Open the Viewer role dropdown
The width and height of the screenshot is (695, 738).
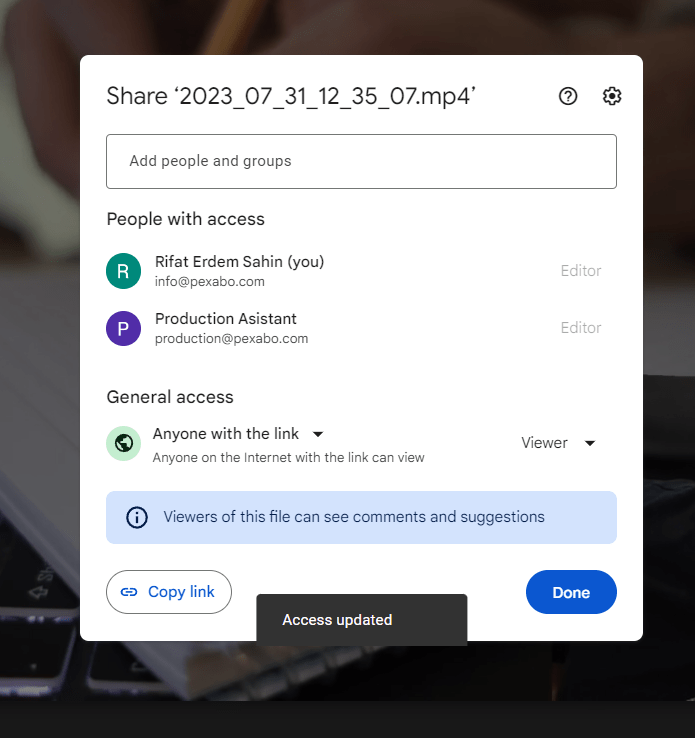558,443
